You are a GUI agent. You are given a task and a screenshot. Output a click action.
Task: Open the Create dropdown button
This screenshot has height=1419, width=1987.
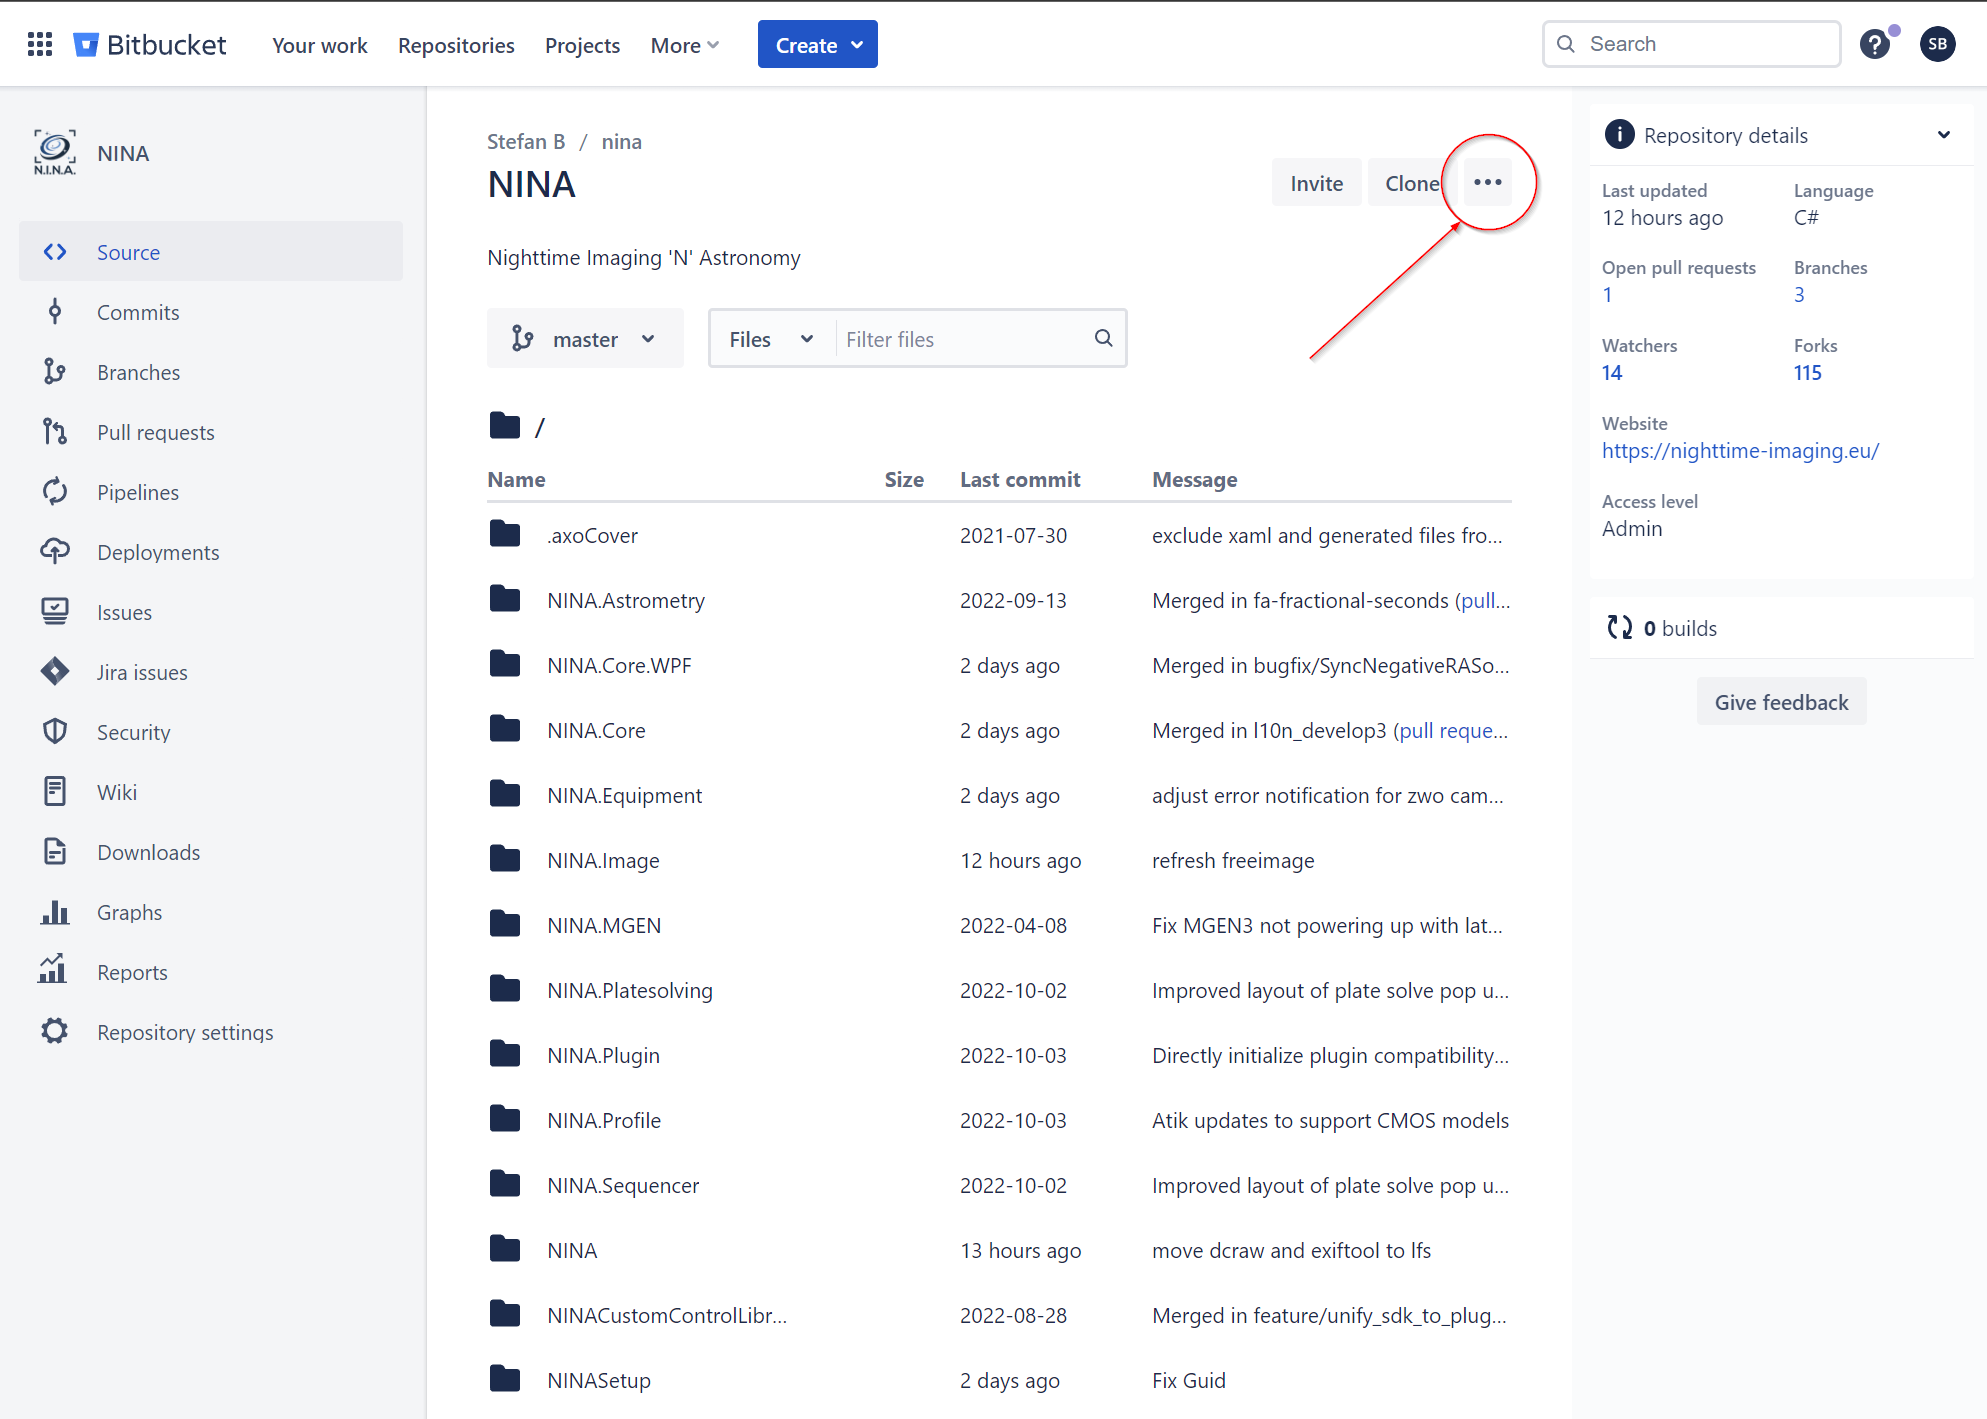point(818,45)
